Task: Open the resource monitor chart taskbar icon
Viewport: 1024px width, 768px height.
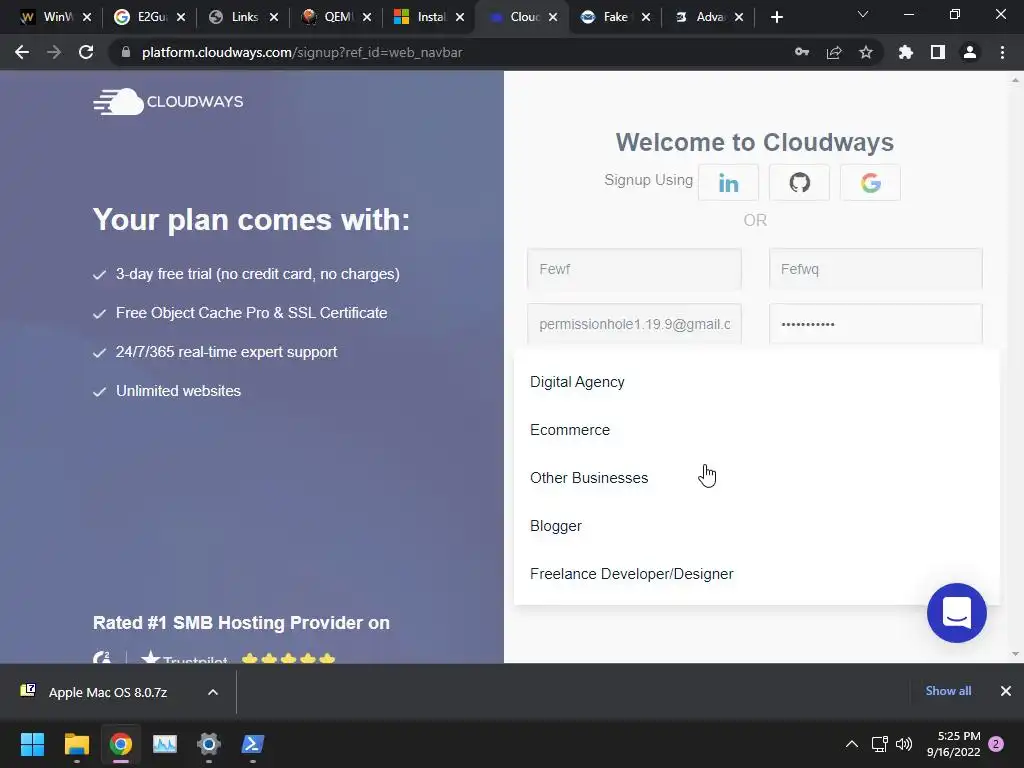Action: 165,744
